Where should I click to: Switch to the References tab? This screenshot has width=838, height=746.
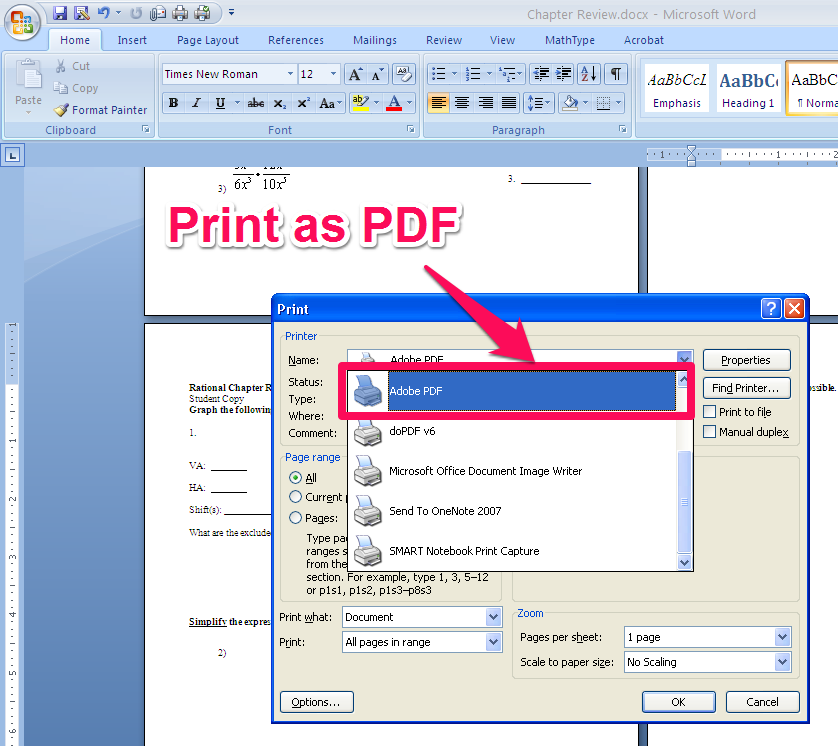point(296,40)
